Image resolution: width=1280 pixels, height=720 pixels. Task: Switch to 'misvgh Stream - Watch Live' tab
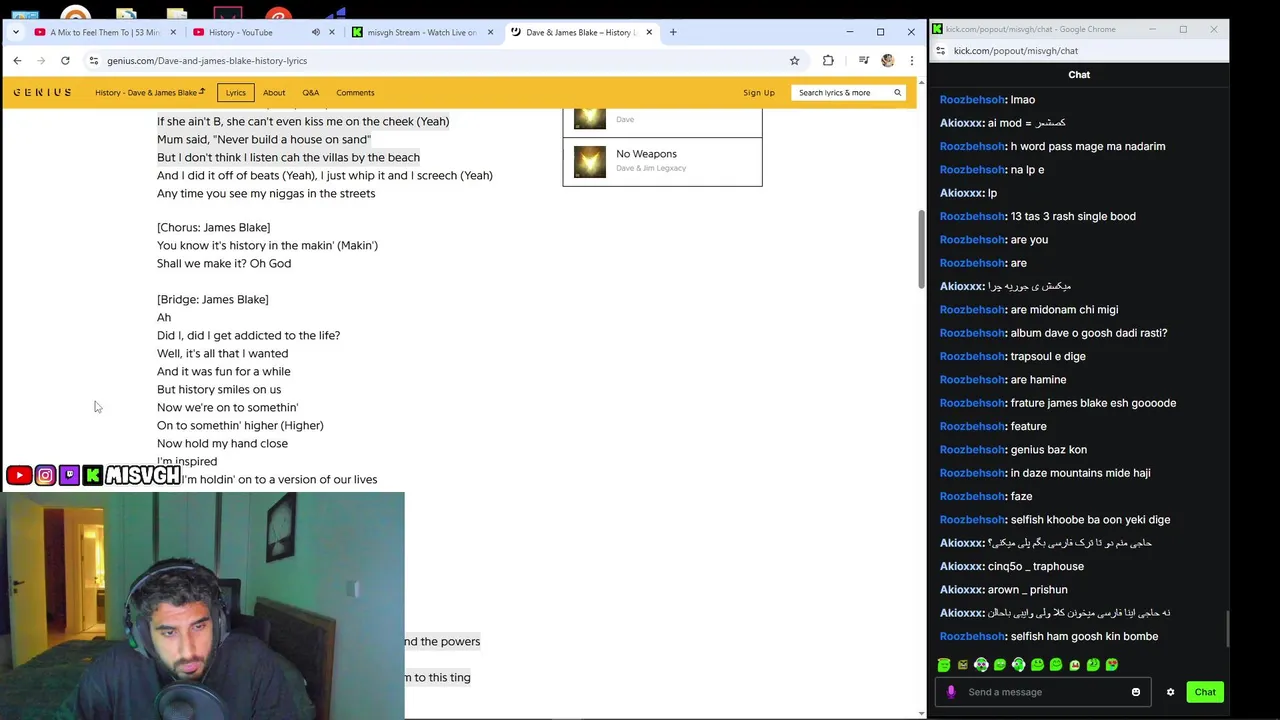(x=421, y=32)
